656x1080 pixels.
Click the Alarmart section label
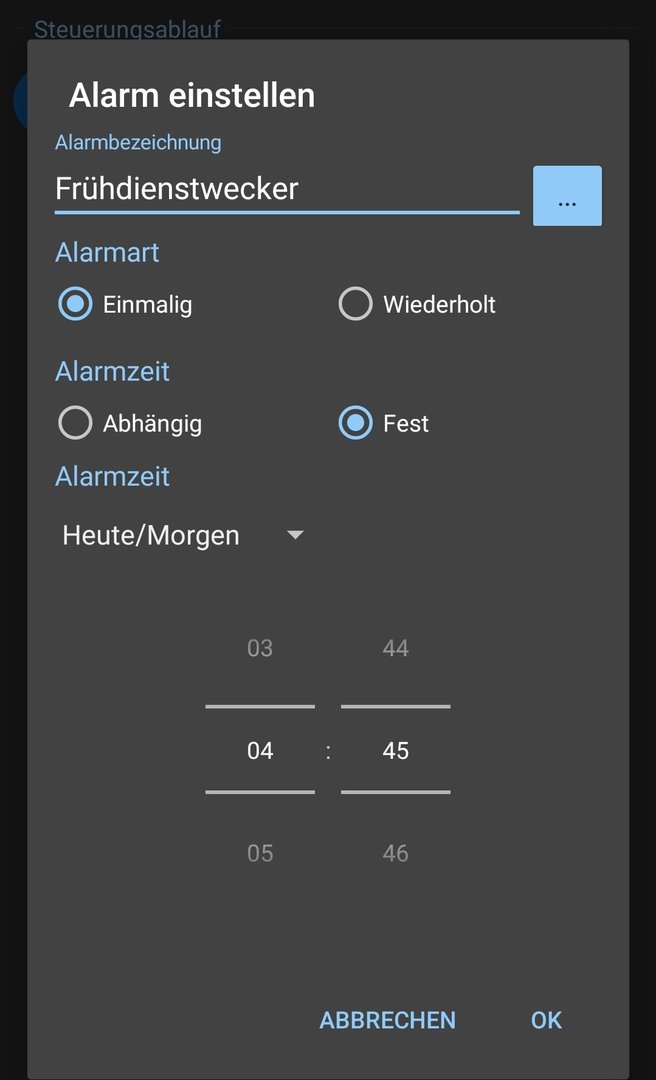107,253
